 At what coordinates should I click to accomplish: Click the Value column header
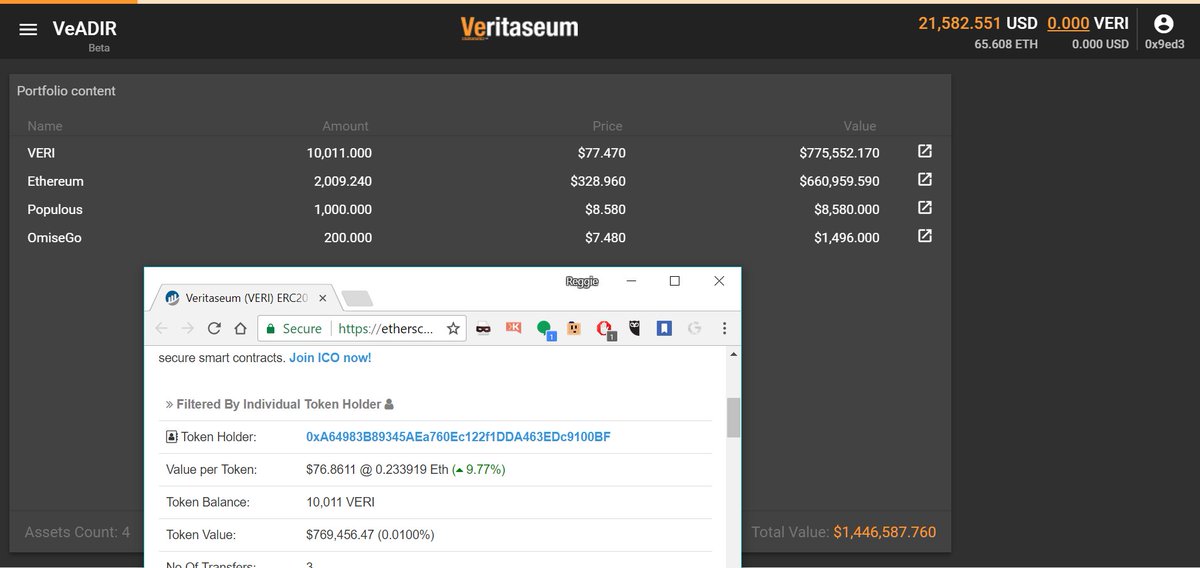[x=859, y=126]
